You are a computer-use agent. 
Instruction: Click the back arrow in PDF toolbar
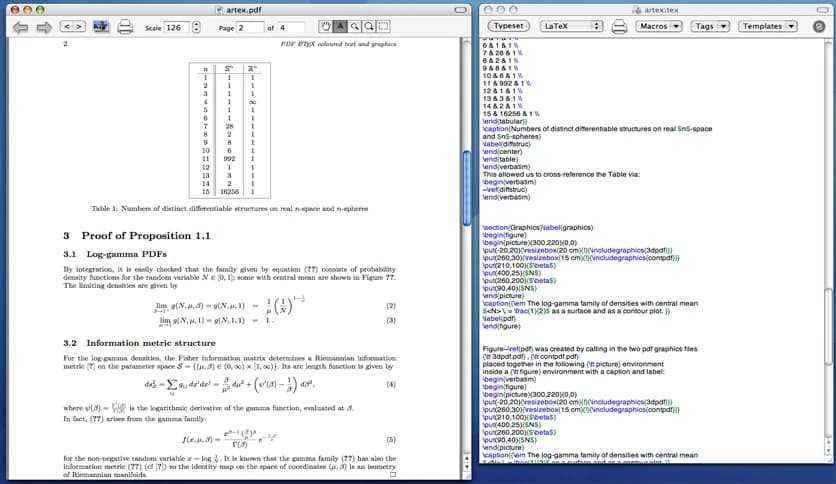click(x=18, y=27)
